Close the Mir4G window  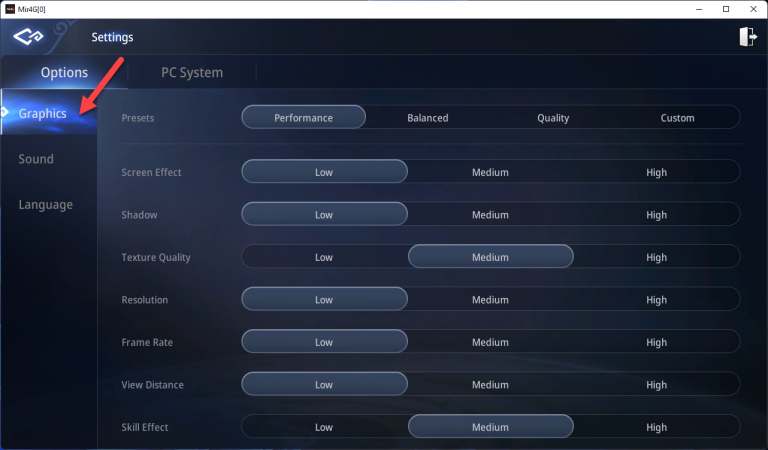(x=753, y=9)
